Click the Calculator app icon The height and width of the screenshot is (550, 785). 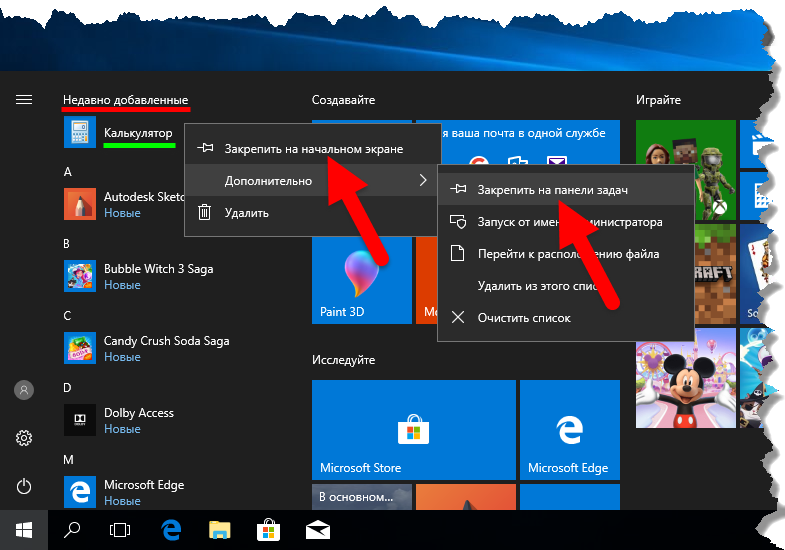[x=80, y=132]
